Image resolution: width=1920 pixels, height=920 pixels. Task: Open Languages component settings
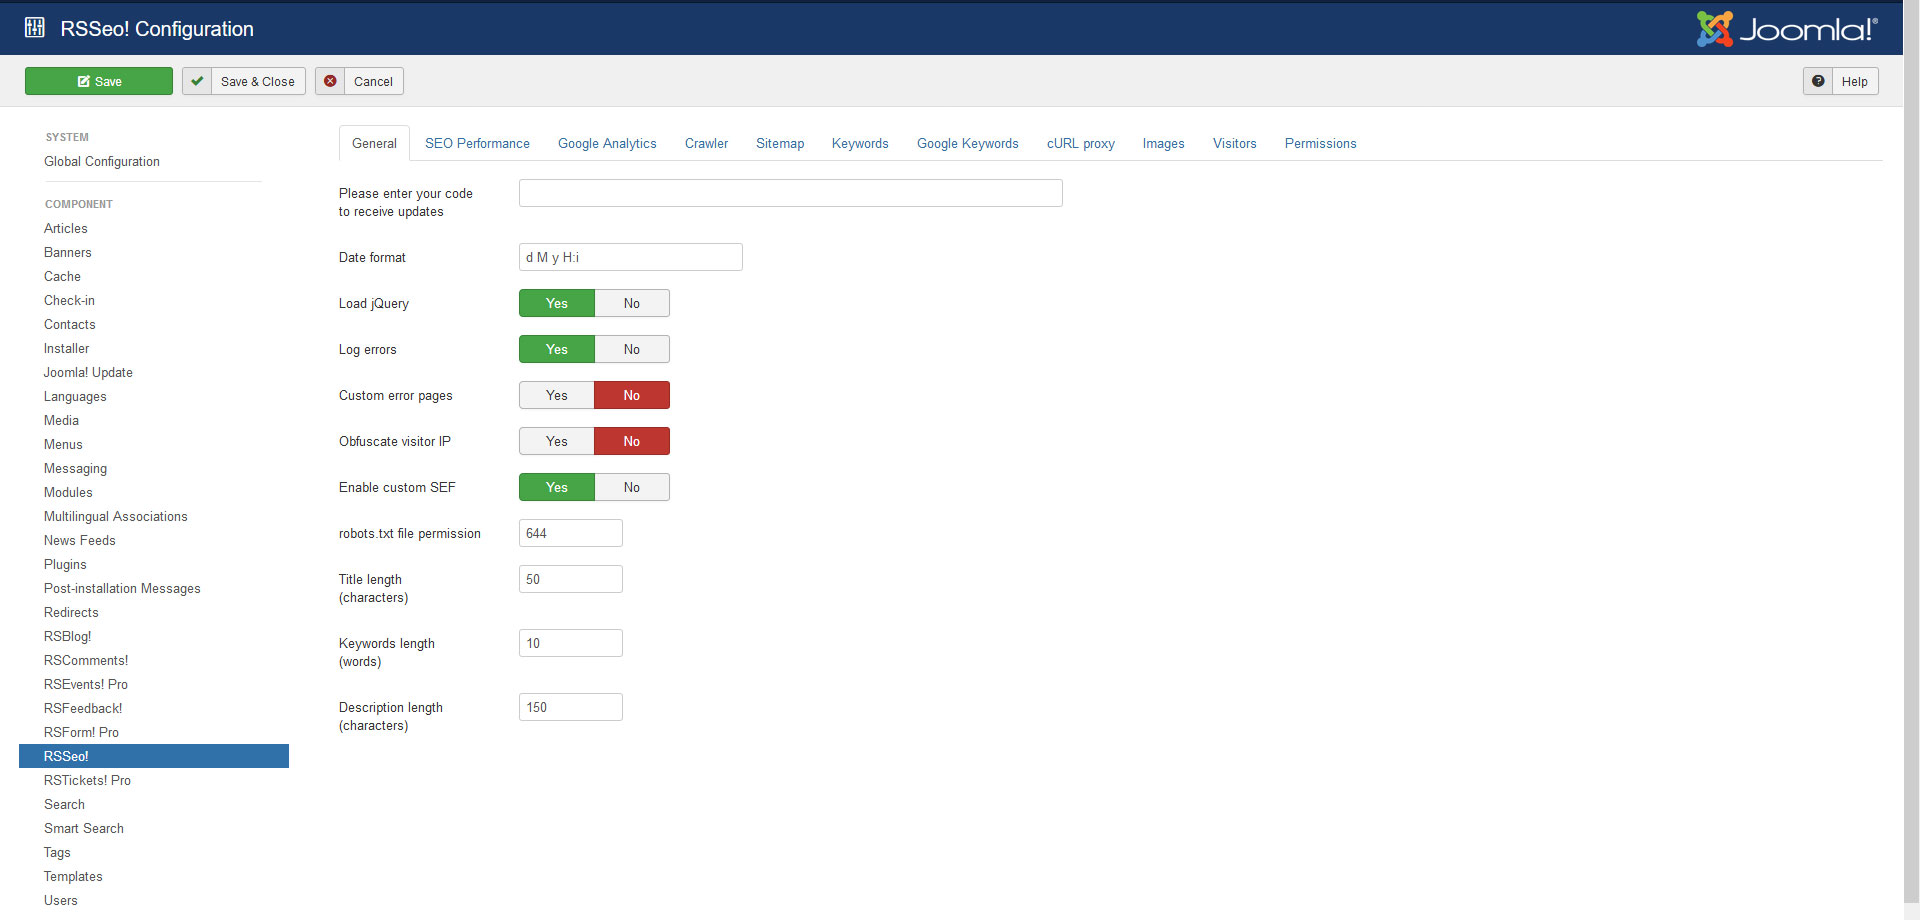(75, 396)
